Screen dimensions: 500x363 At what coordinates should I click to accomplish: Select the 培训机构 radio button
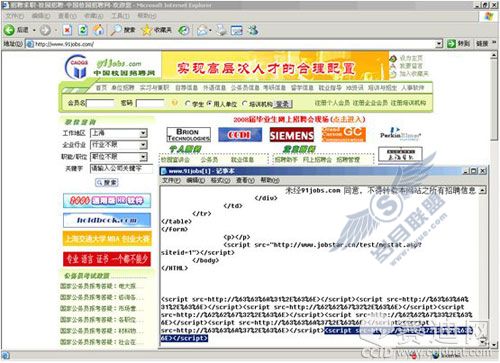(x=245, y=104)
